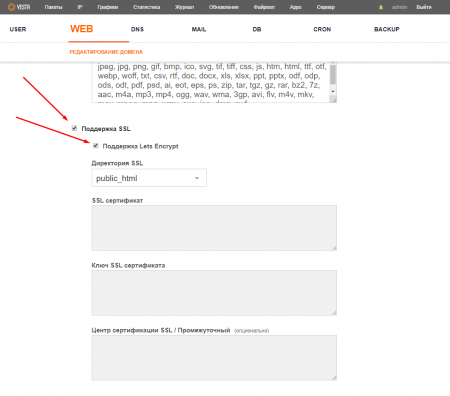Switch to the DNS tab
This screenshot has height=396, width=450.
point(137,29)
